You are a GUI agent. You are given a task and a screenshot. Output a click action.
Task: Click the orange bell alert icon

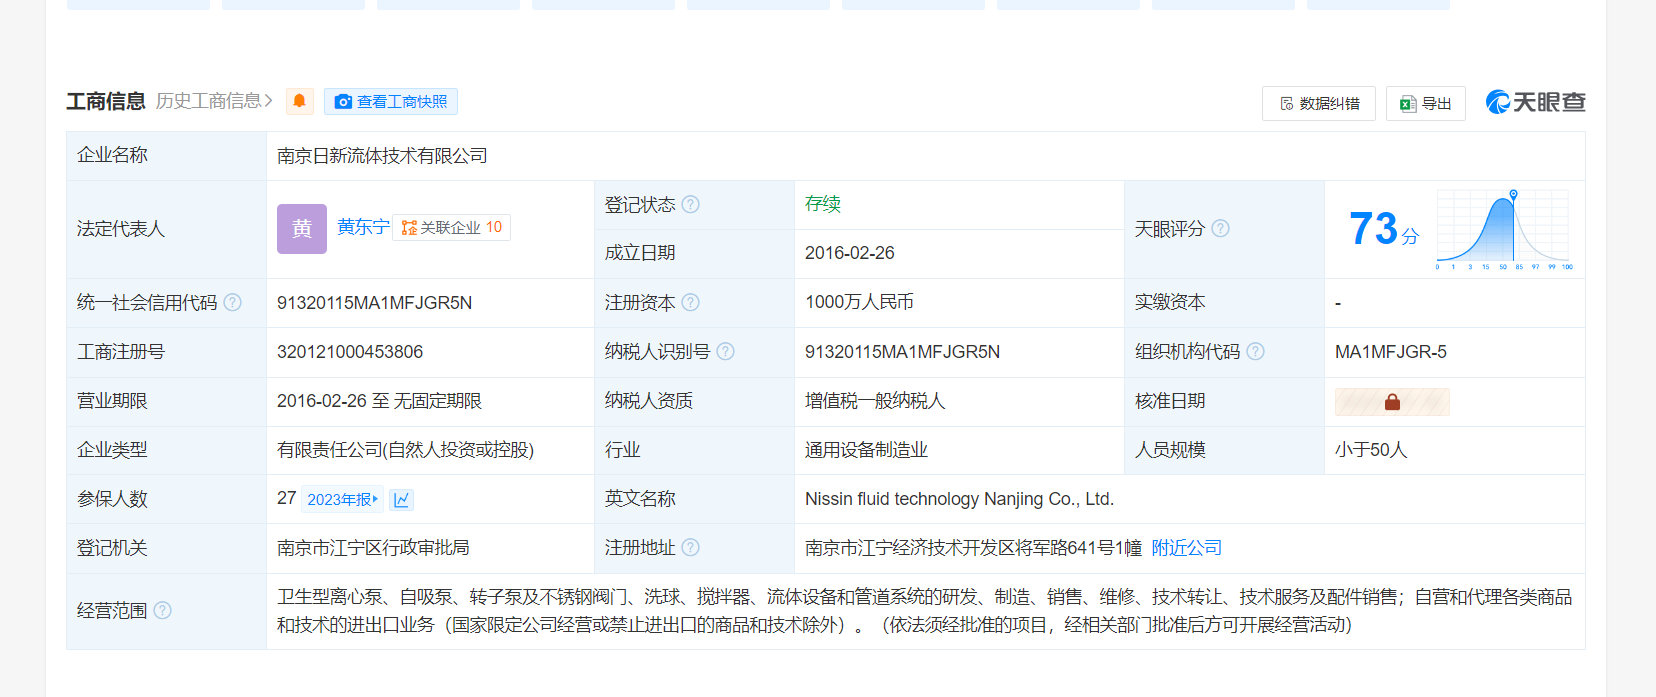(299, 101)
